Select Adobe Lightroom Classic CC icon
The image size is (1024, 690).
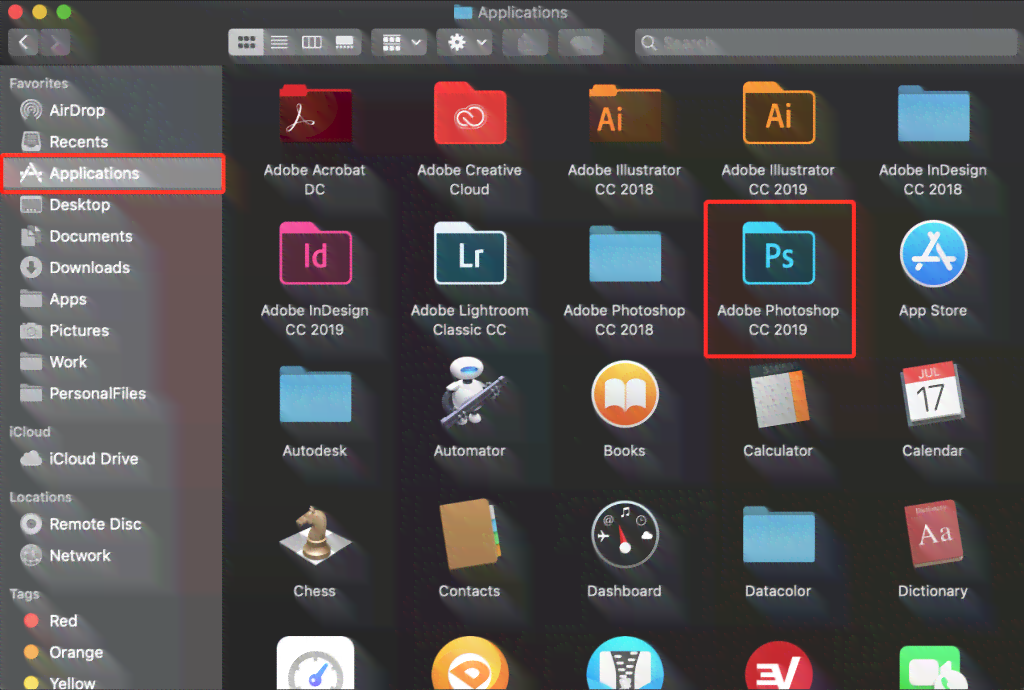(470, 255)
